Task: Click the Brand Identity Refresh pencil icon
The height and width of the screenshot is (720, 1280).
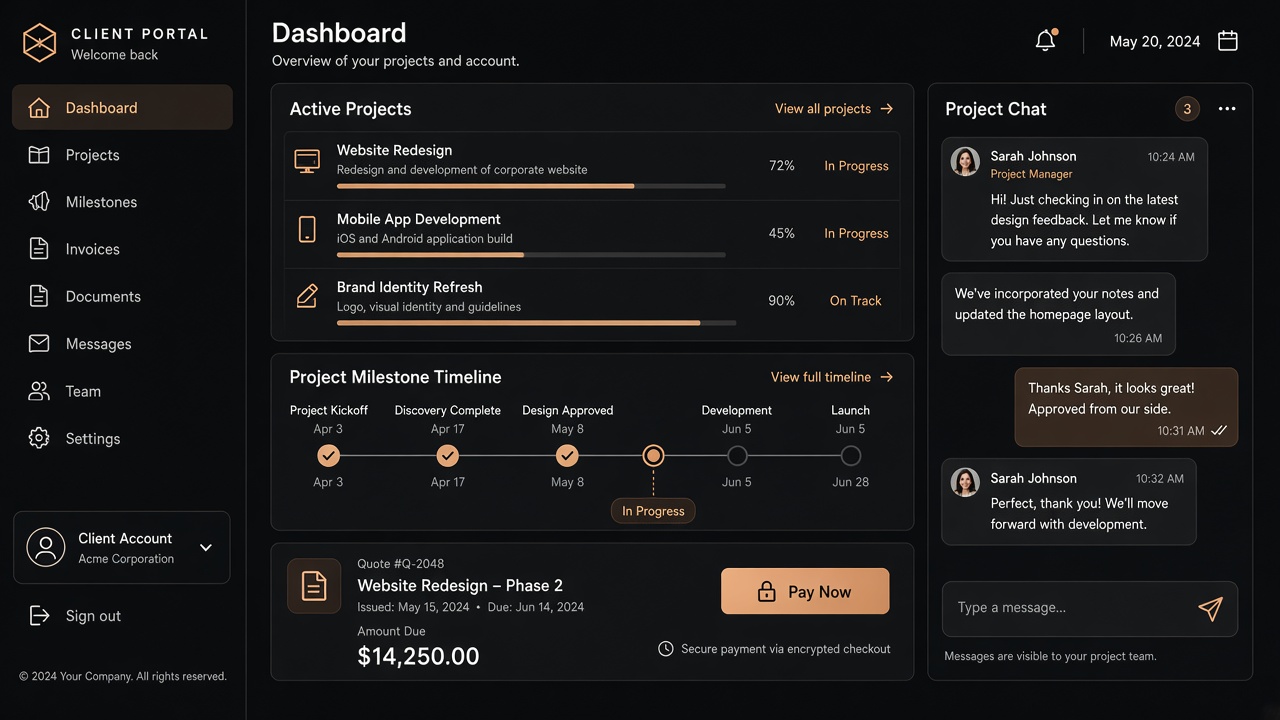Action: (307, 296)
